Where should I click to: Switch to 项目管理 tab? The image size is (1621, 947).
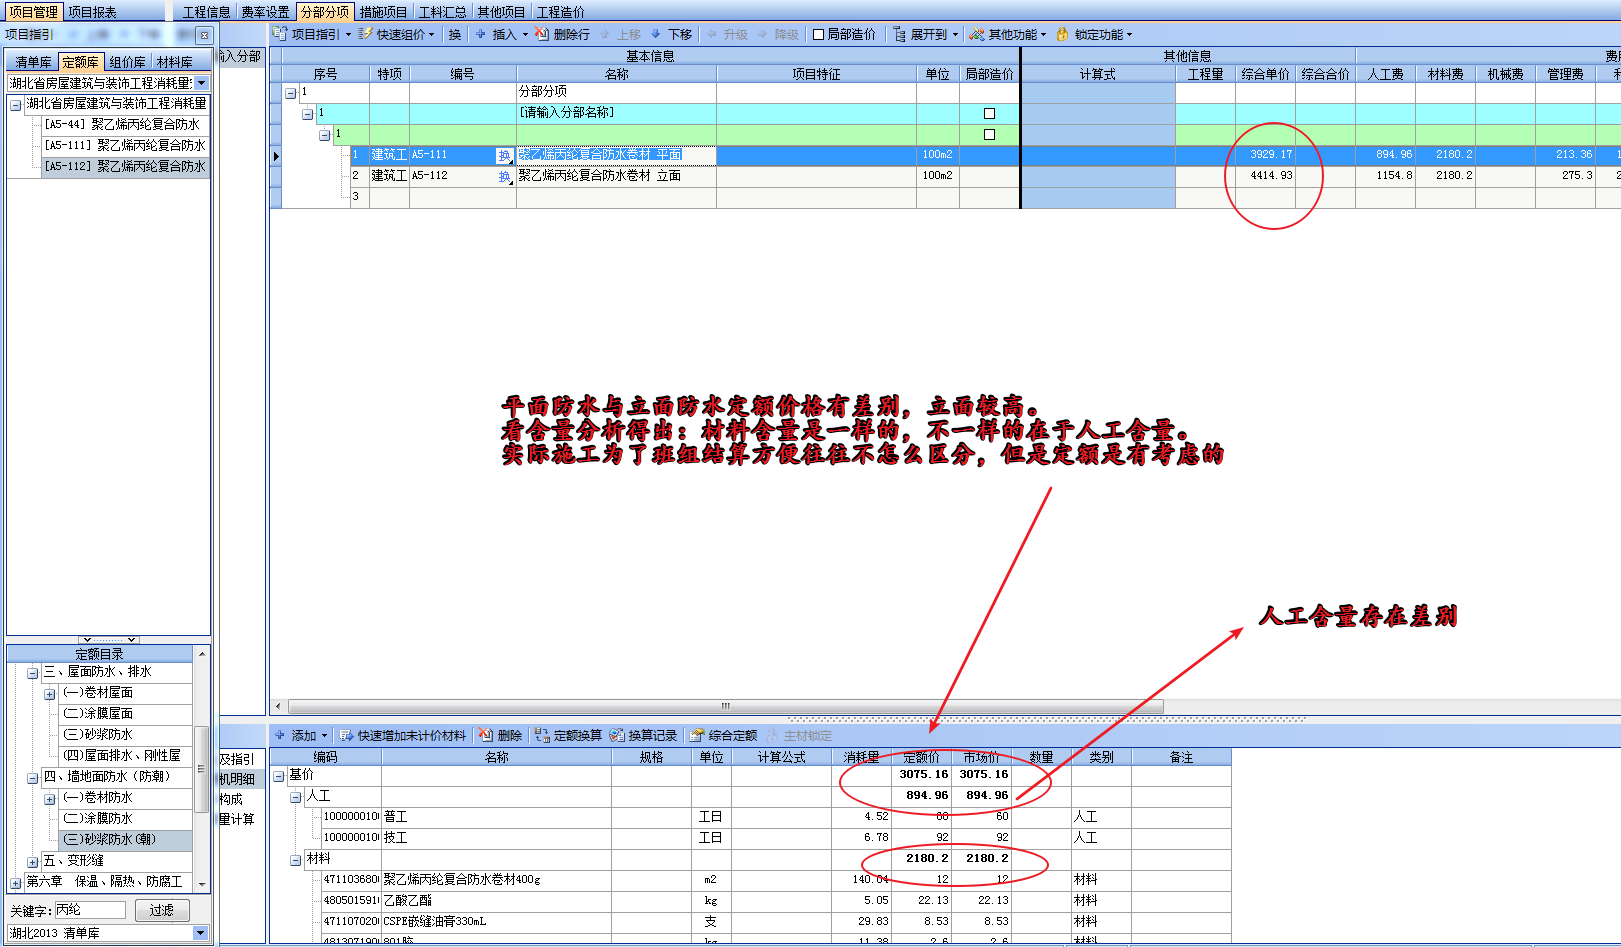click(x=33, y=12)
